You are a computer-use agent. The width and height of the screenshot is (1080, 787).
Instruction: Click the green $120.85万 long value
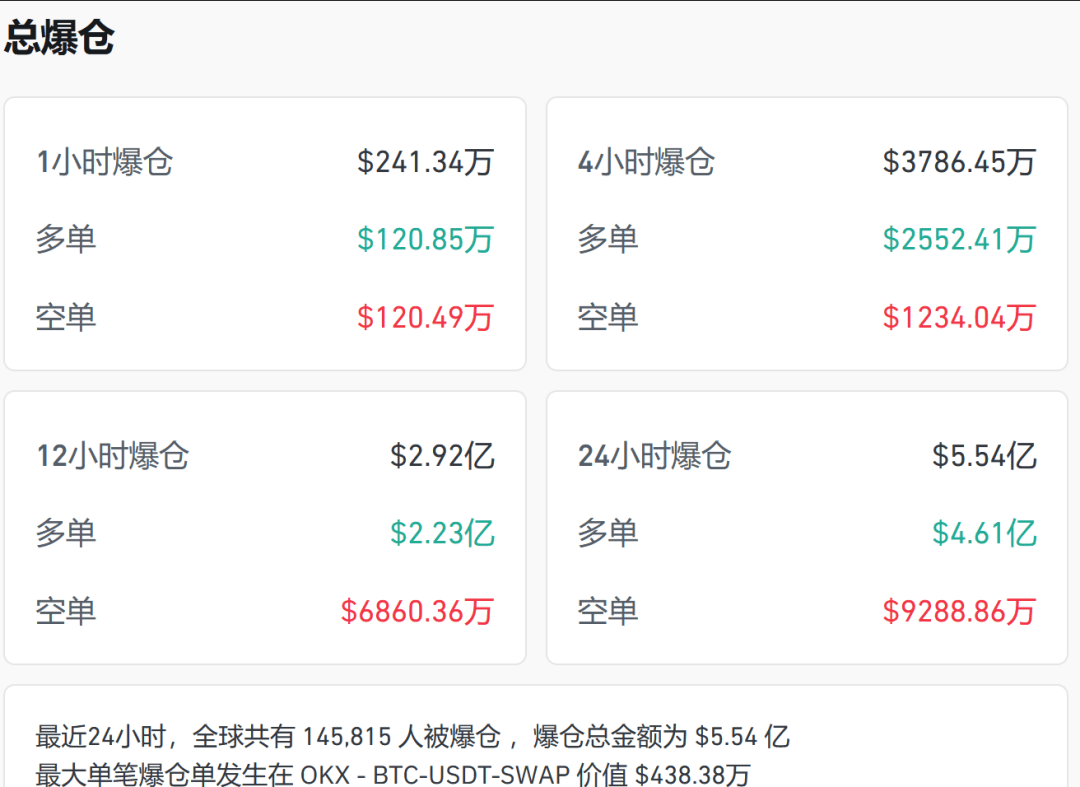425,240
